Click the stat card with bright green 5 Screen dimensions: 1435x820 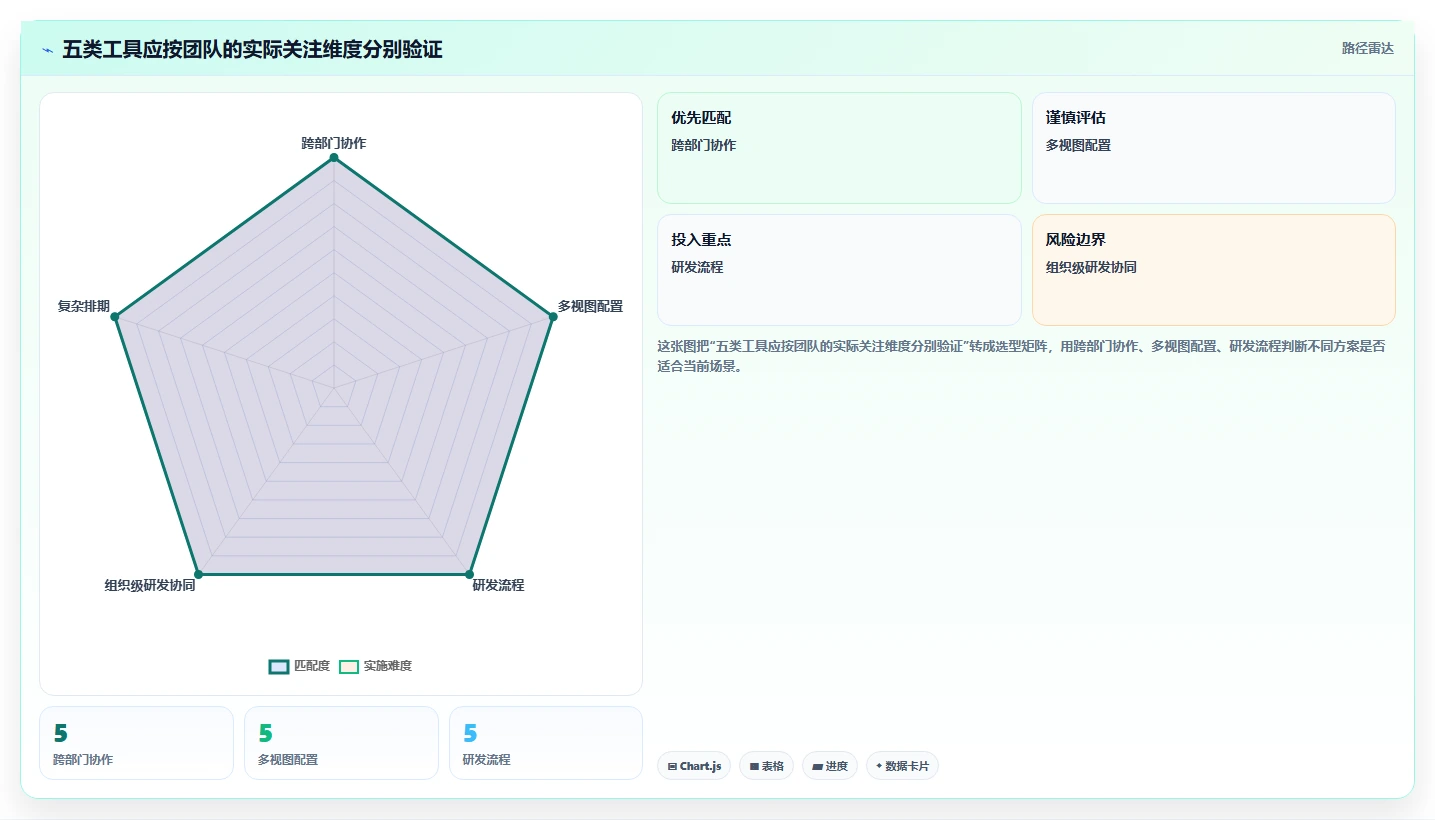pyautogui.click(x=341, y=743)
